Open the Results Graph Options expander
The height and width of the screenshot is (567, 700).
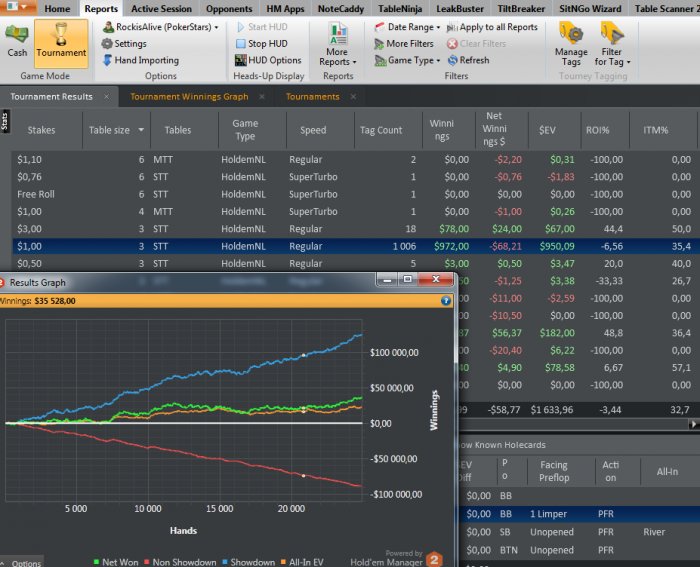coord(21,563)
